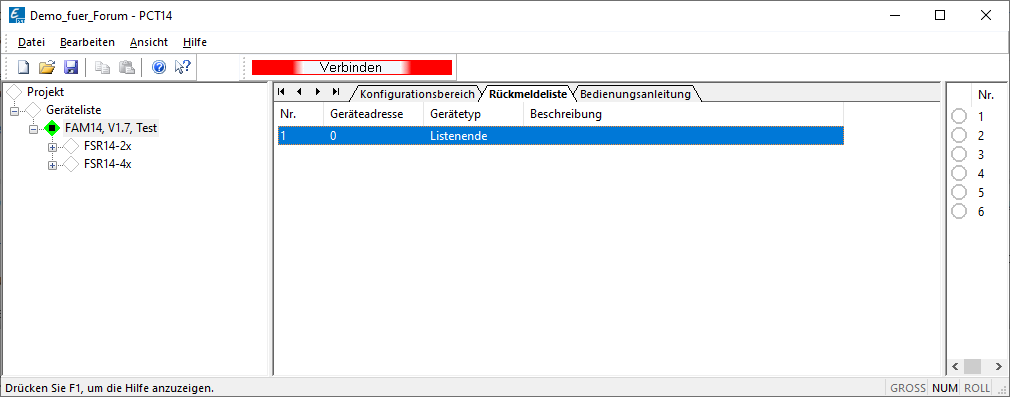Click the FSR14-4x diamond icon
This screenshot has width=1010, height=397.
click(x=71, y=164)
